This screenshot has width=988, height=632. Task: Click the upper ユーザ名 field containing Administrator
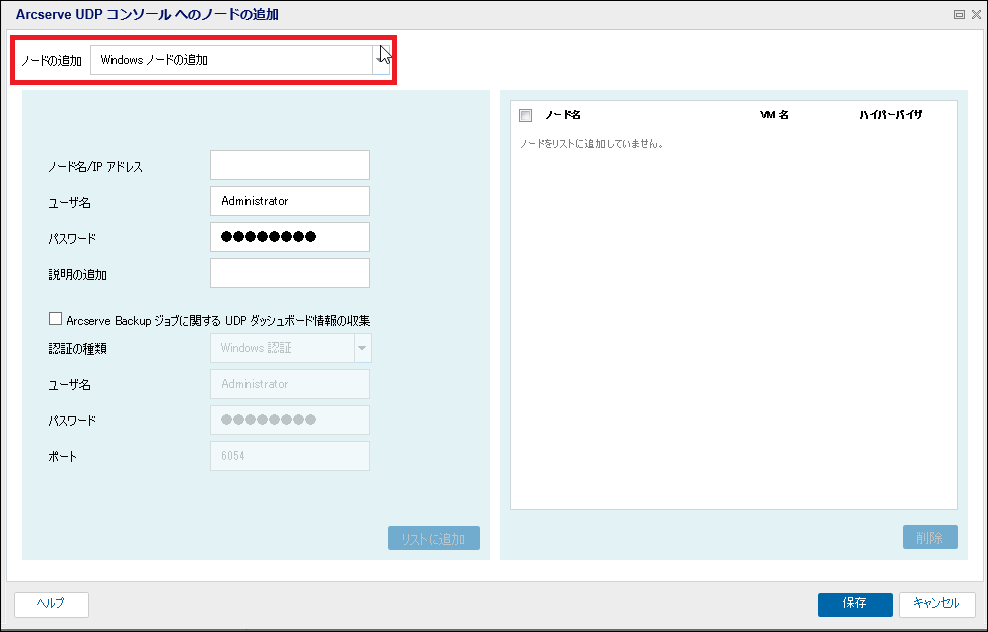pos(290,201)
